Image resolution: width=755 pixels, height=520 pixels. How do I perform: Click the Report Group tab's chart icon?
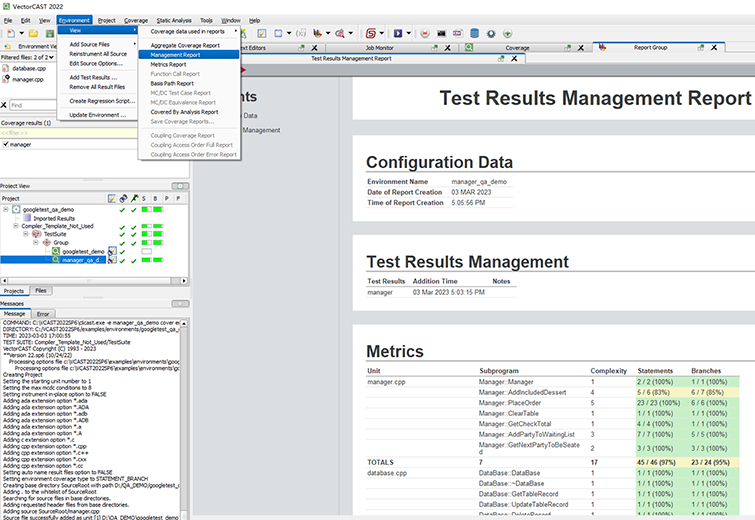click(x=602, y=47)
